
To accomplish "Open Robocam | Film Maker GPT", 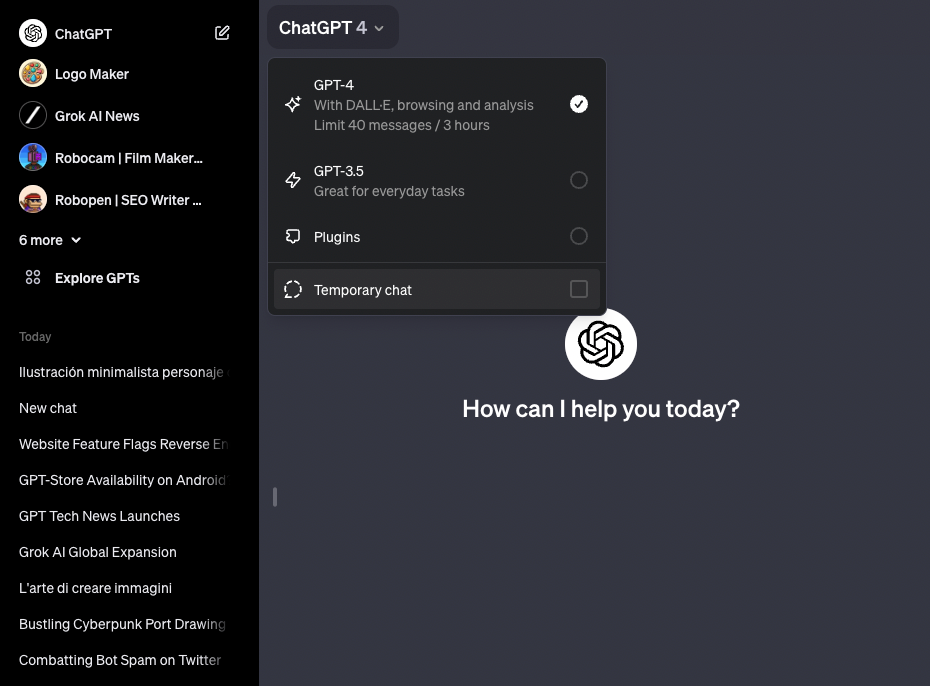I will 129,158.
